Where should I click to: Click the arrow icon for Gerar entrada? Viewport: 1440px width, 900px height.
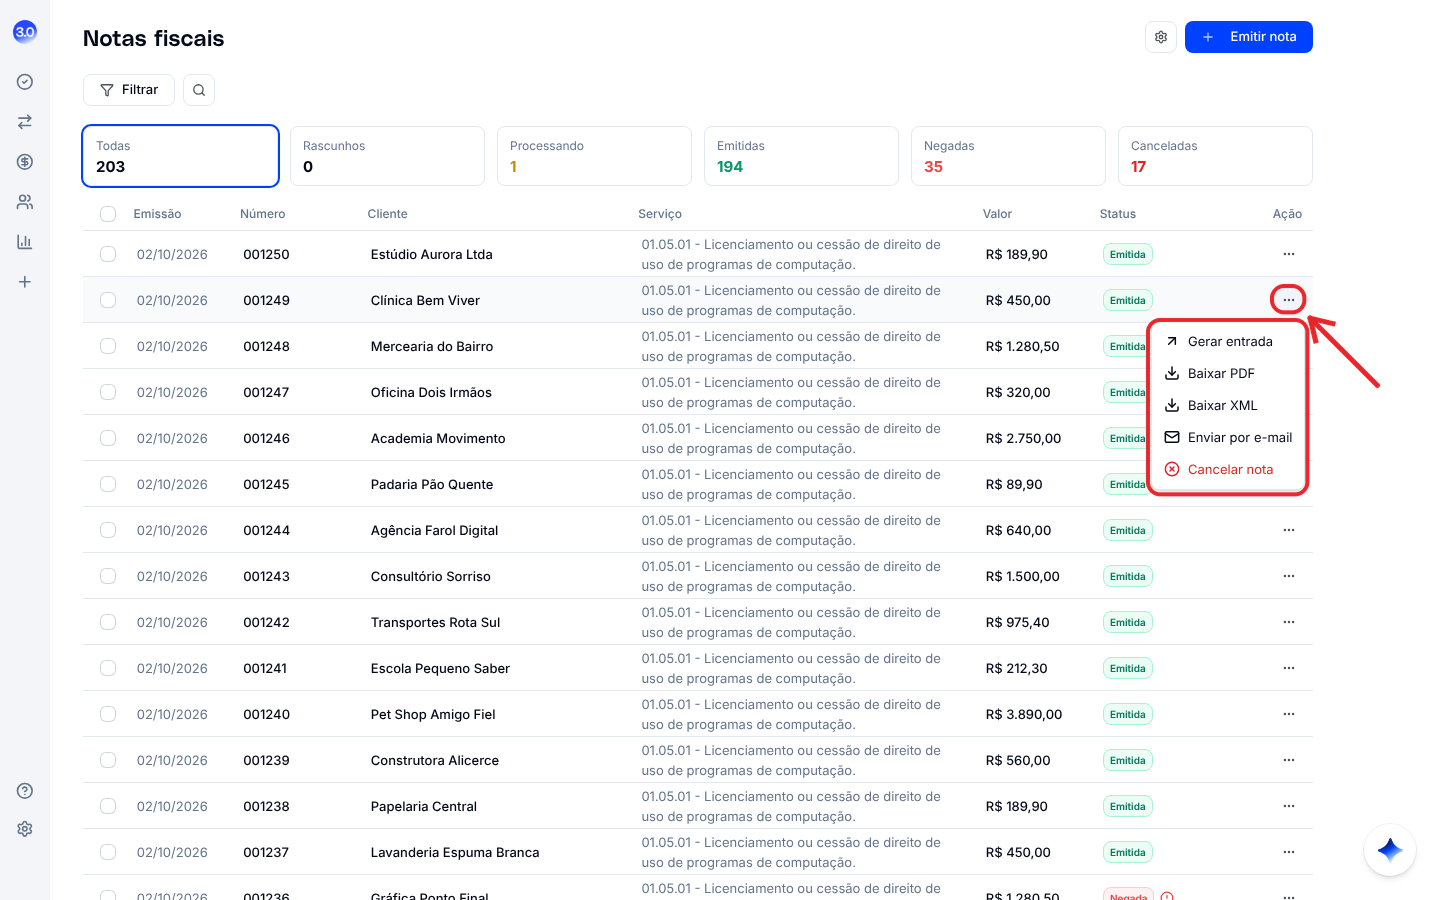coord(1172,341)
